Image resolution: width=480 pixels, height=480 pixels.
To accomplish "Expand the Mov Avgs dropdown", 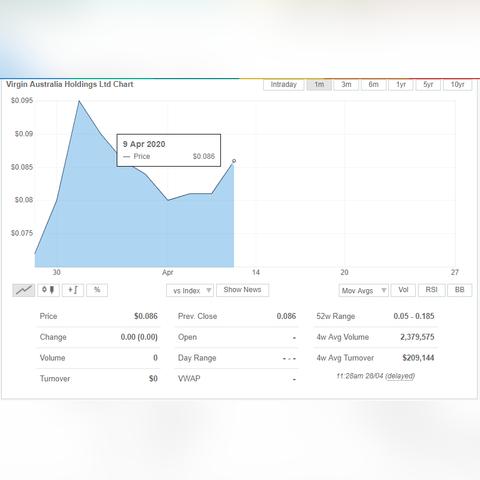I will [x=363, y=290].
